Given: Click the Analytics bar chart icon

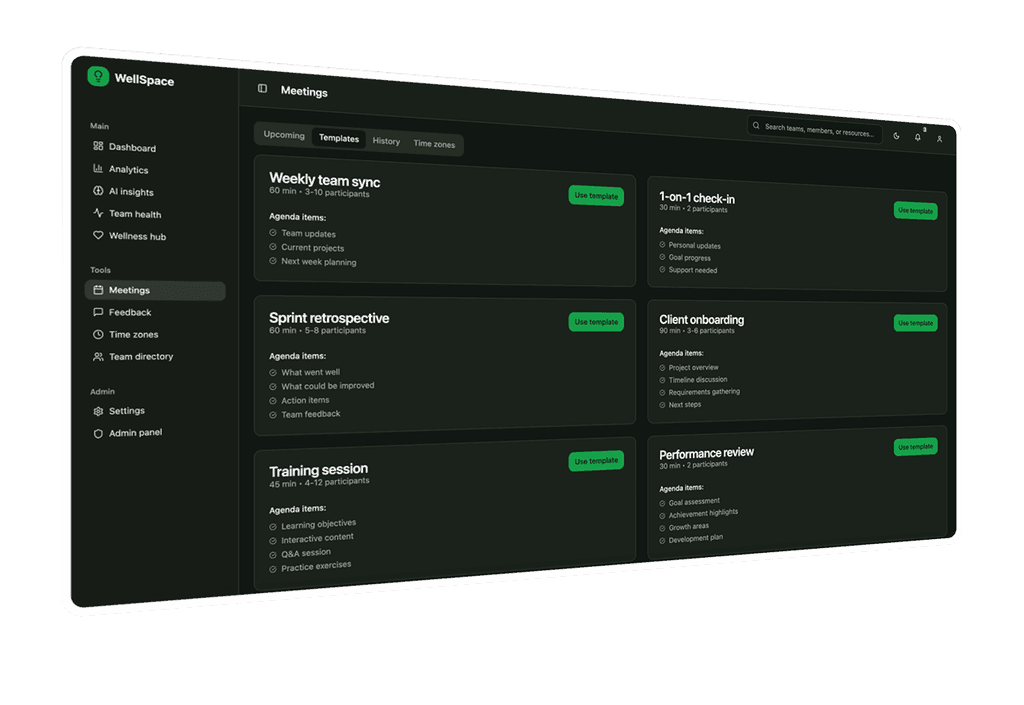Looking at the screenshot, I should (98, 168).
